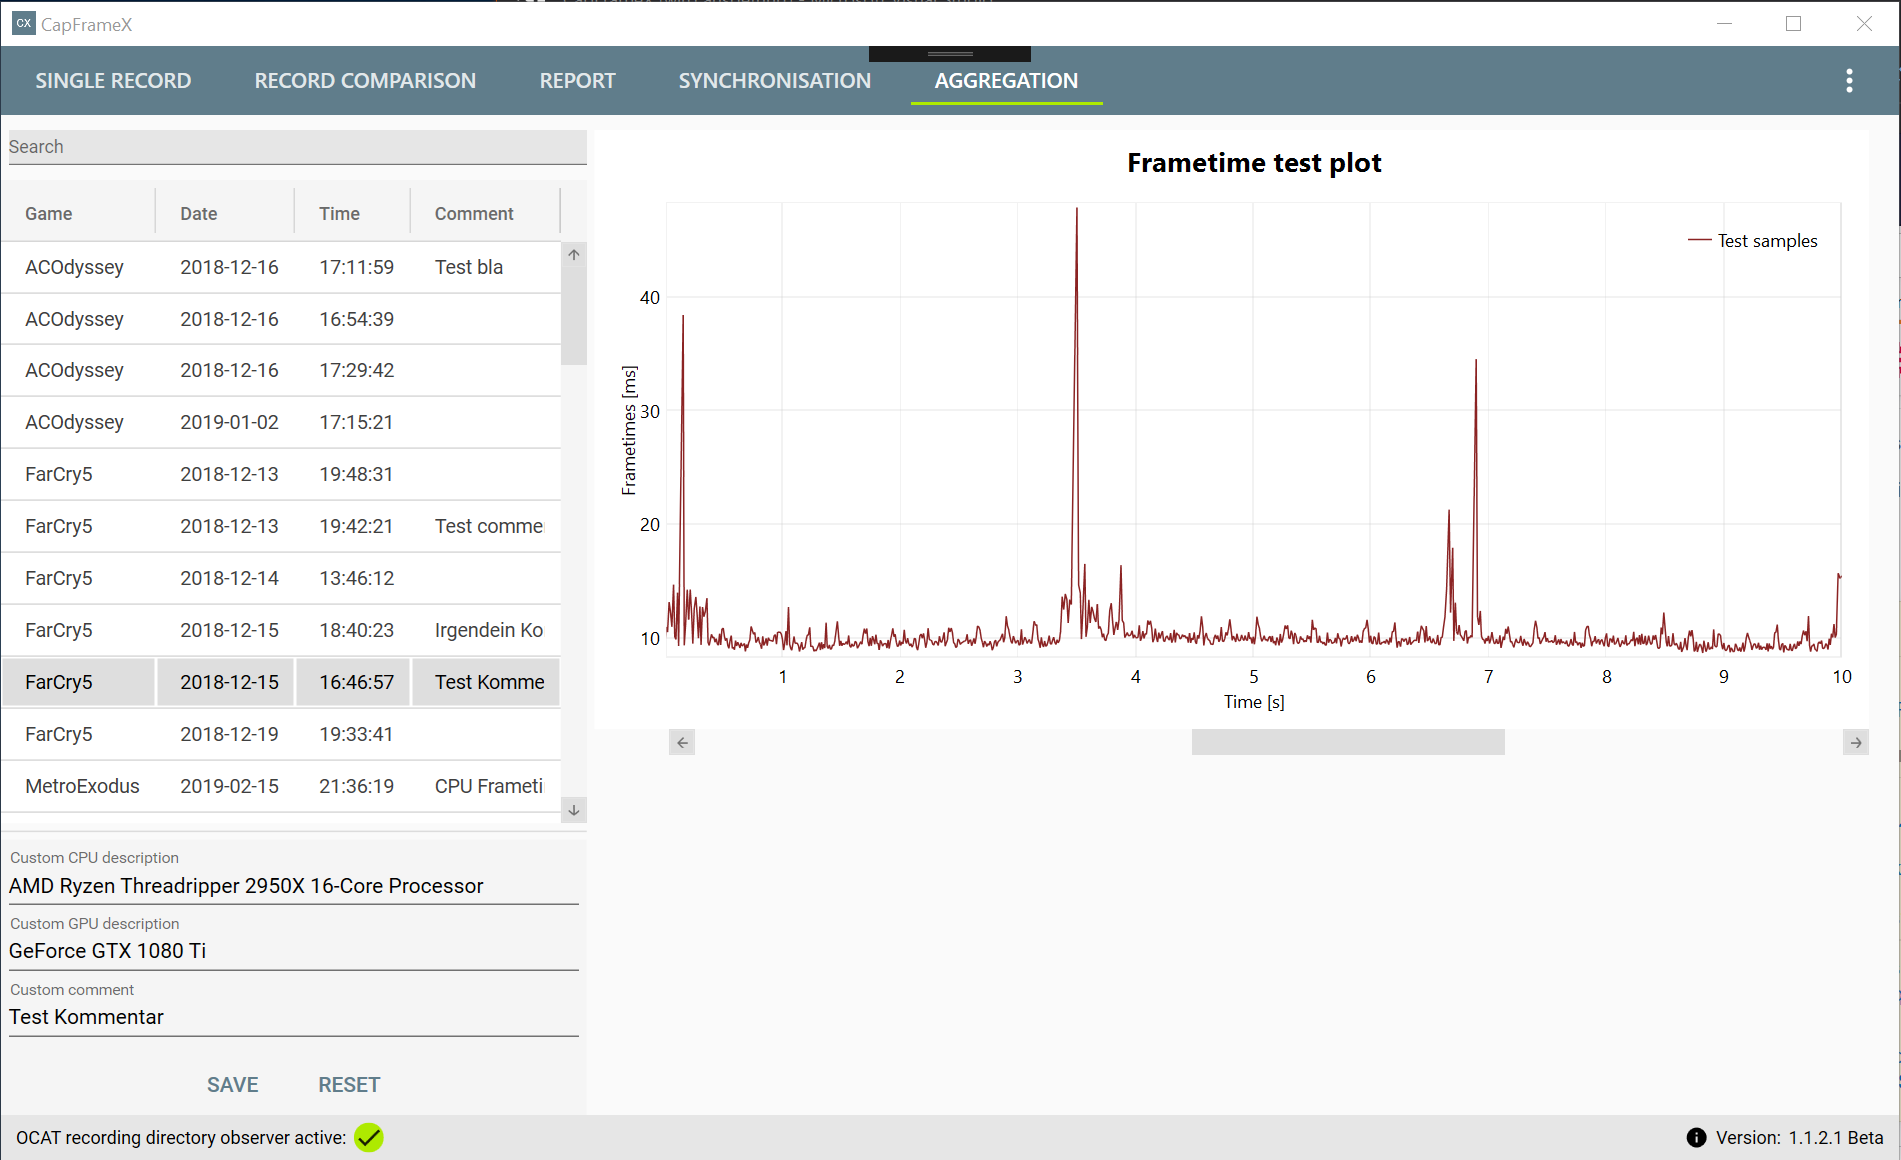The height and width of the screenshot is (1160, 1901).
Task: Click the record list scroll up arrow
Action: [574, 255]
